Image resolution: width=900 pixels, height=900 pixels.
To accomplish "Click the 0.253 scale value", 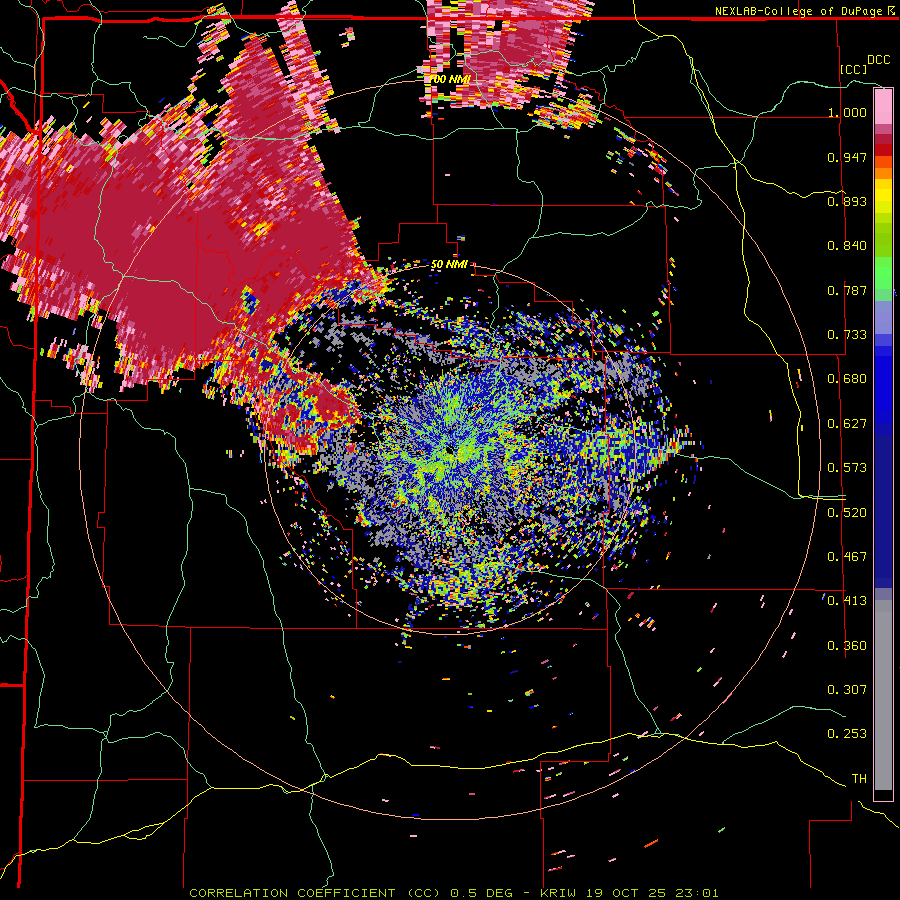I will click(847, 734).
